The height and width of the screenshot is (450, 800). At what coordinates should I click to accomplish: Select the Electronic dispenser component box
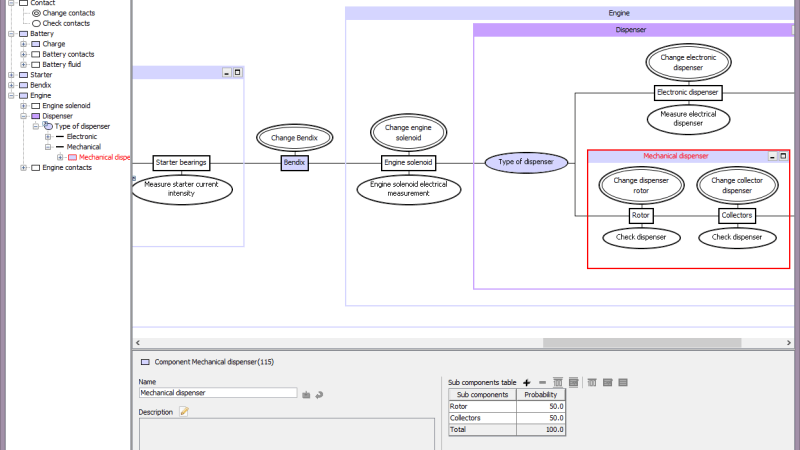point(688,92)
